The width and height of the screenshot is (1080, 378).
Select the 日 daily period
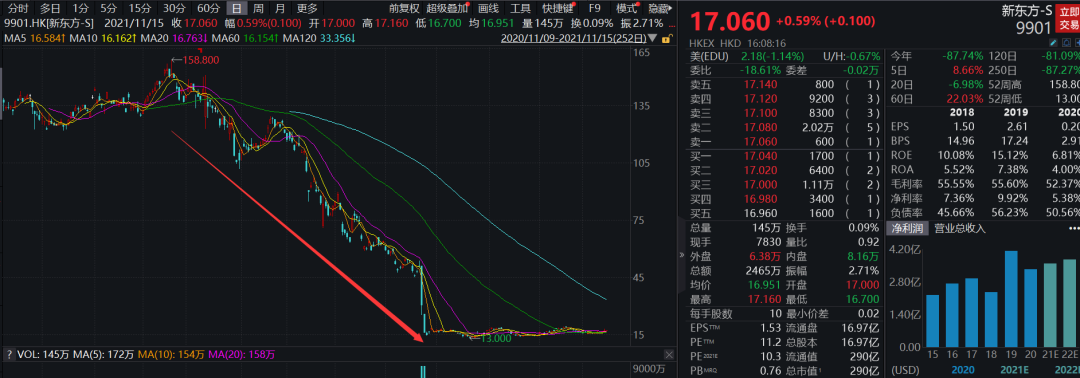coord(236,9)
